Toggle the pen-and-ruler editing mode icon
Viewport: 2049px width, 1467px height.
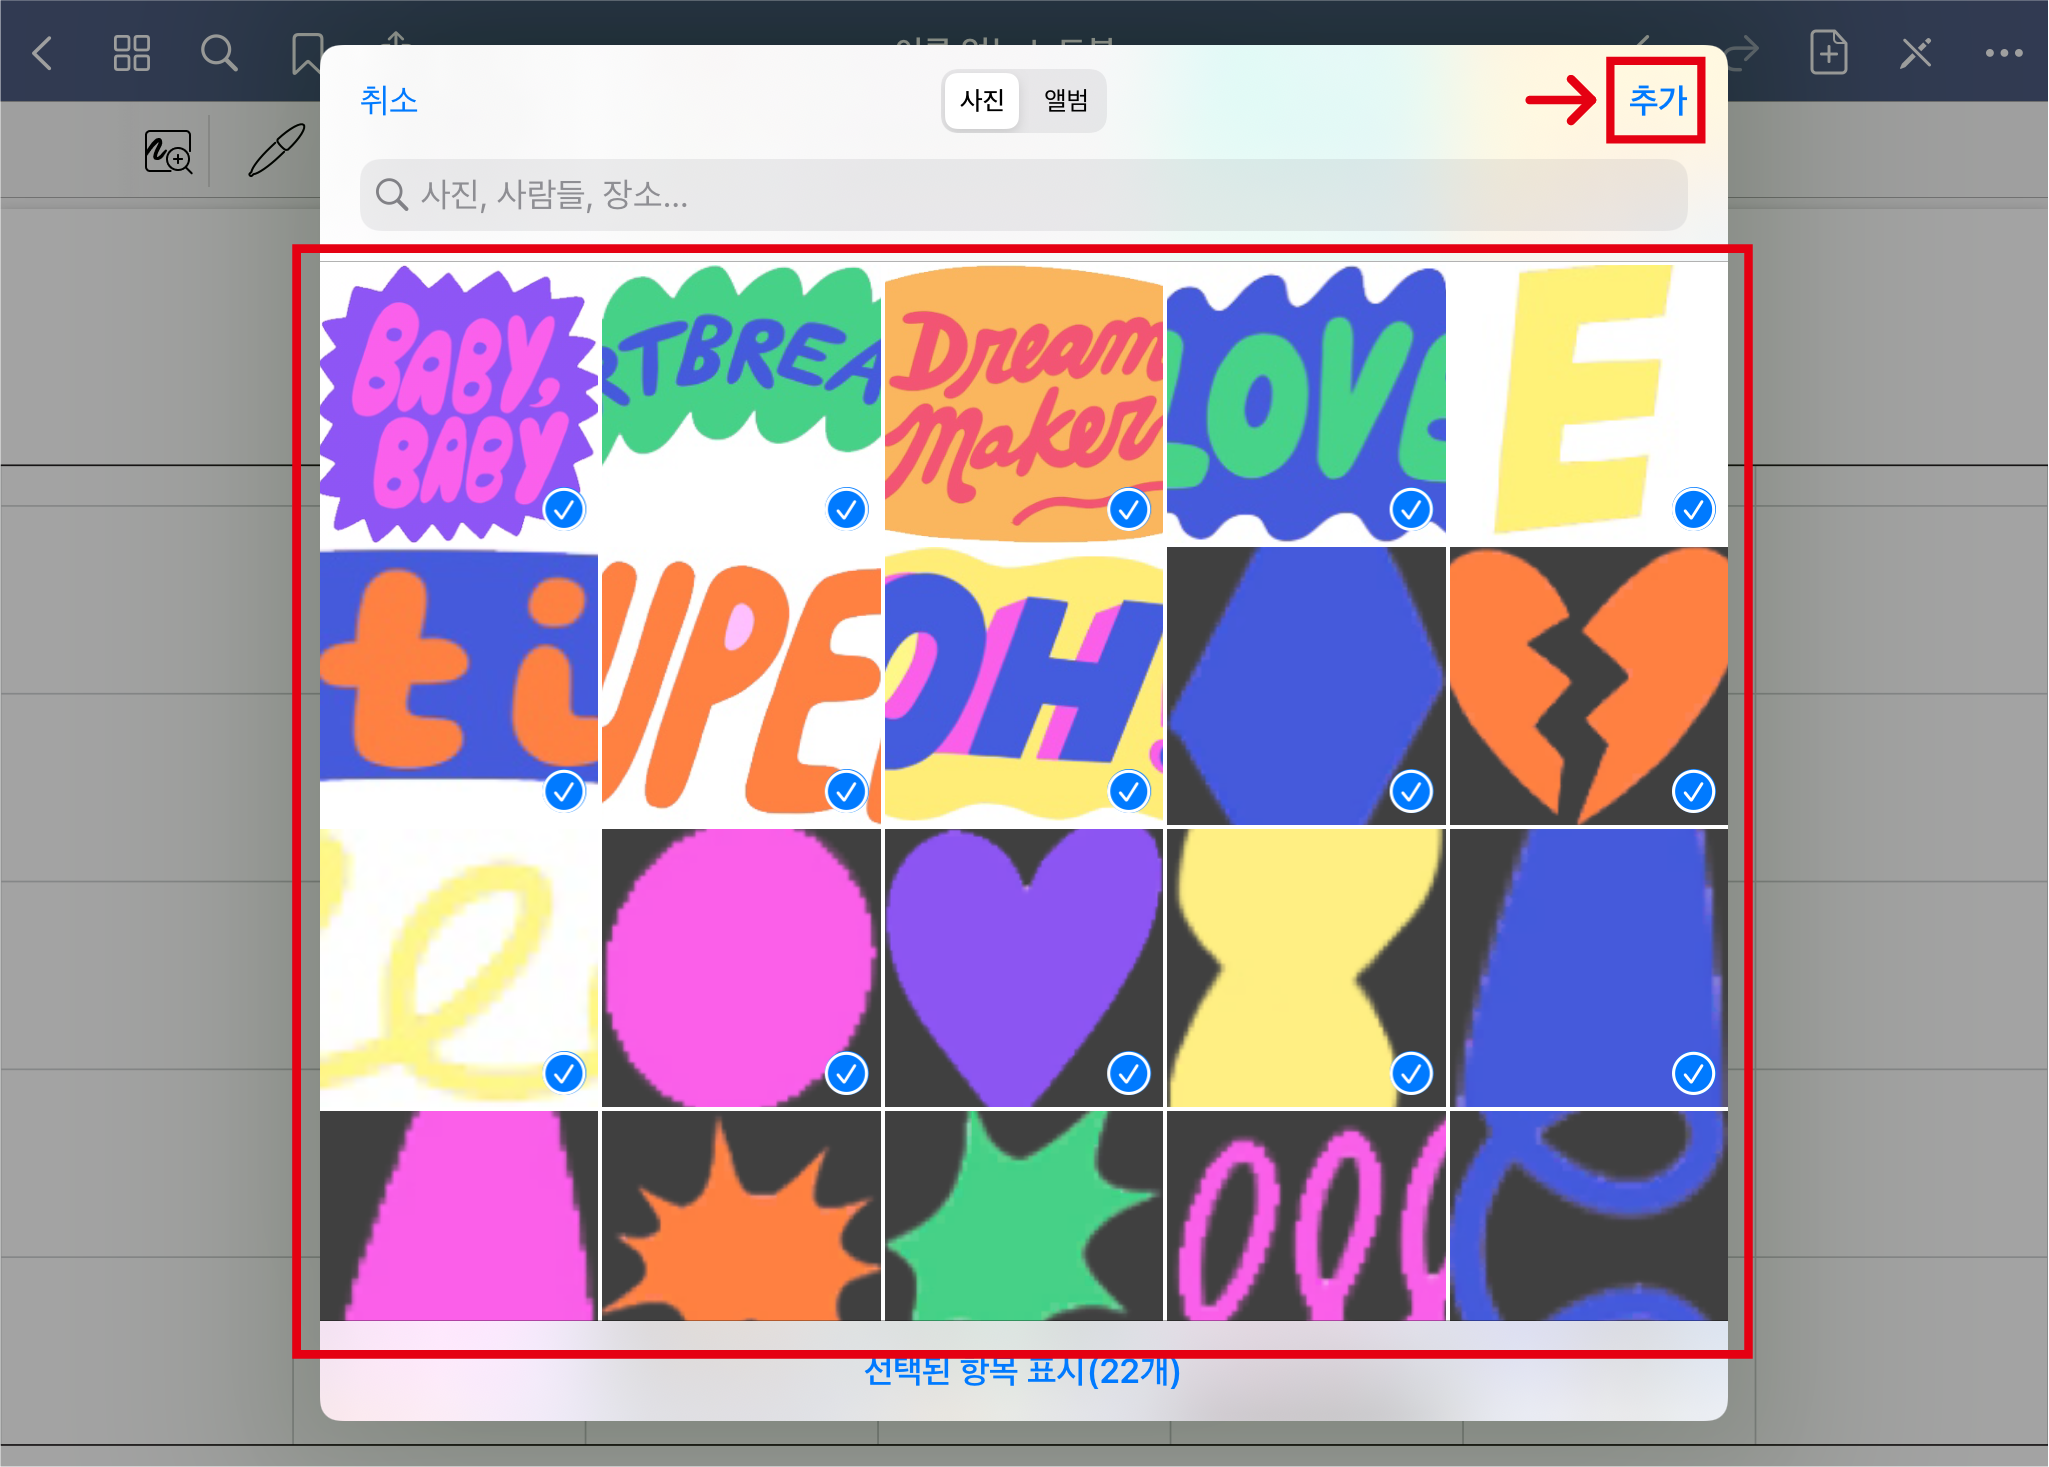(1915, 53)
